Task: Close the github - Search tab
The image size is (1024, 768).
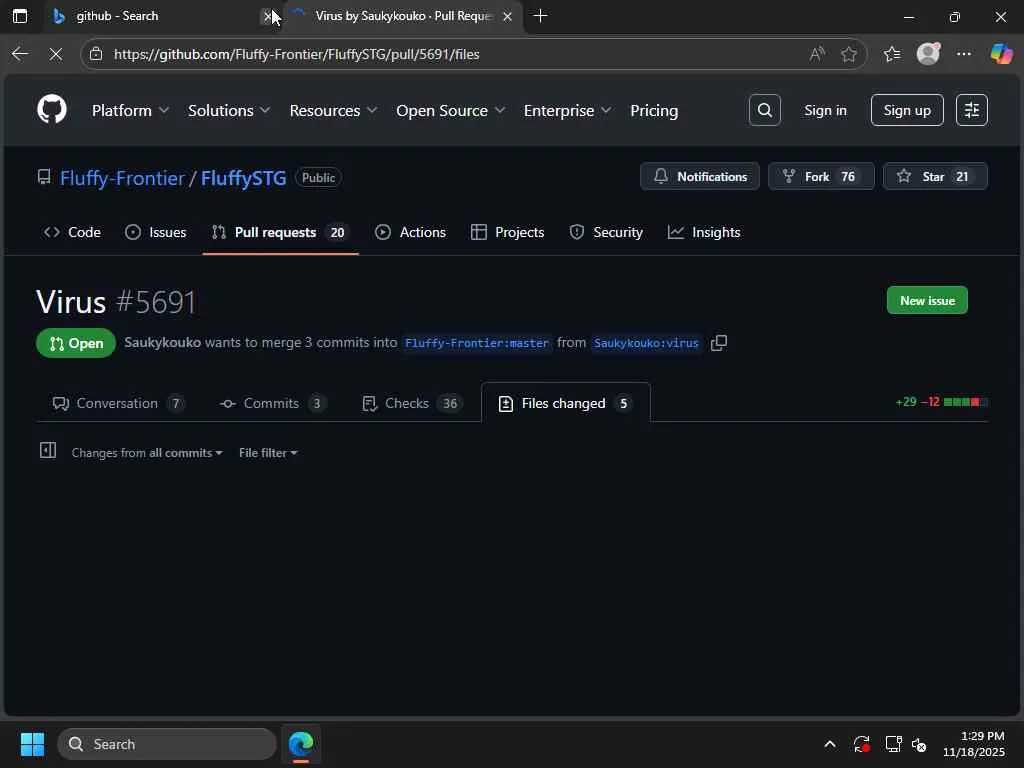Action: 267,16
